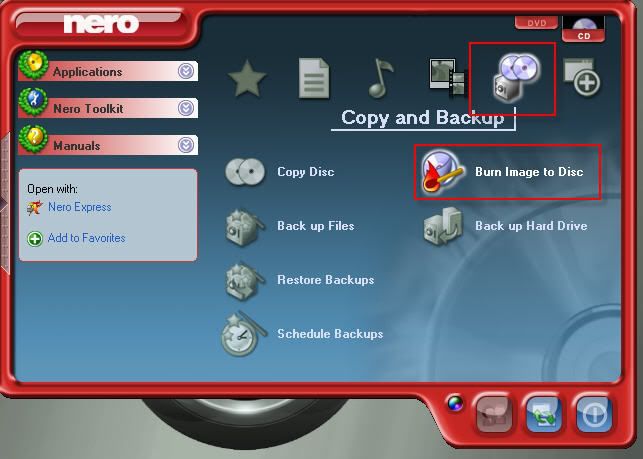Click the Back up Files safe icon
The height and width of the screenshot is (459, 643).
pyautogui.click(x=245, y=226)
